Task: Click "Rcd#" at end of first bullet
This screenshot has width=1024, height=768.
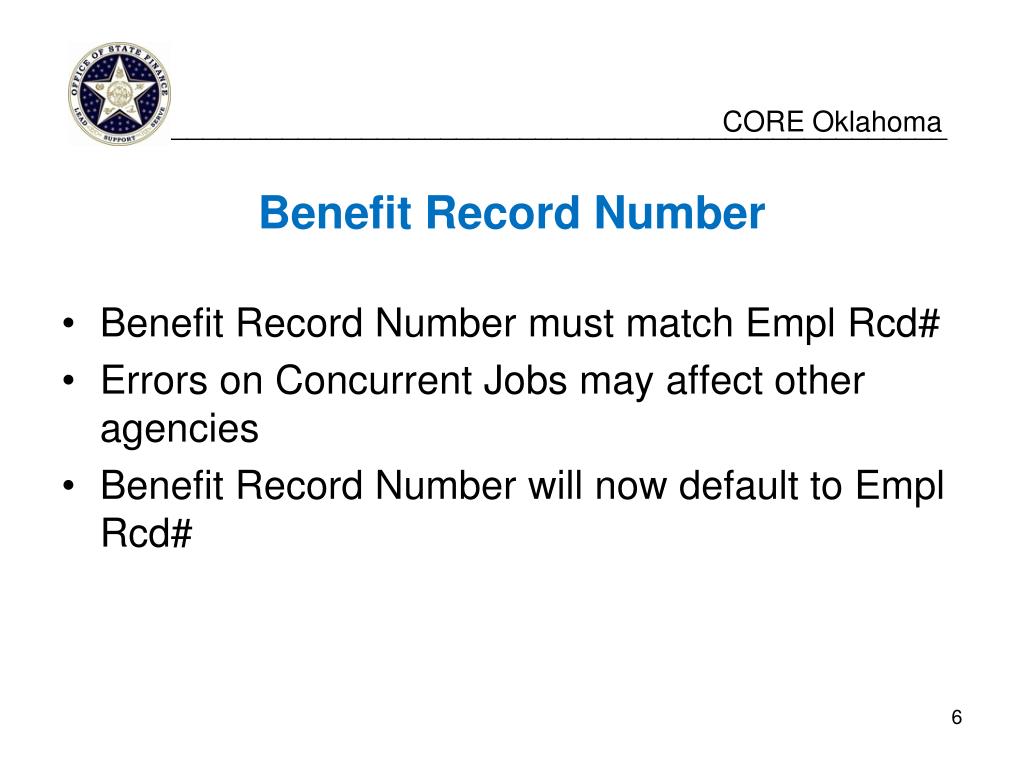Action: (x=893, y=323)
